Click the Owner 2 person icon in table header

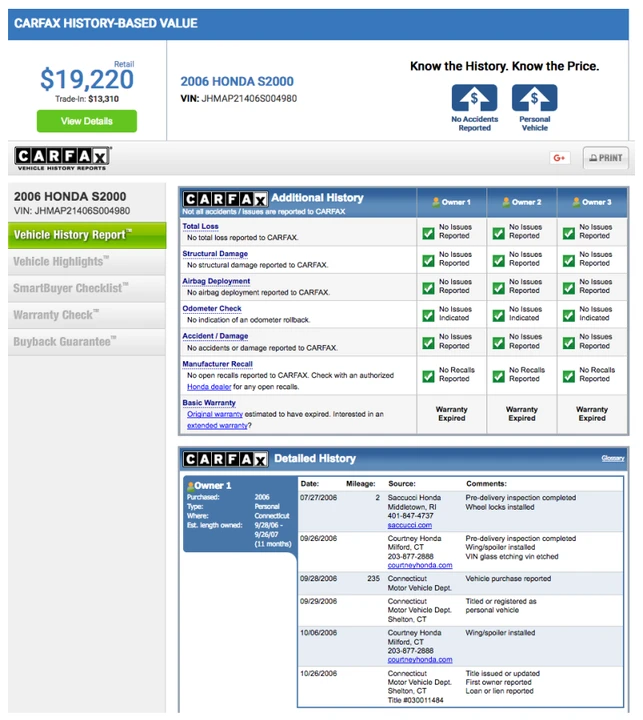tap(506, 202)
